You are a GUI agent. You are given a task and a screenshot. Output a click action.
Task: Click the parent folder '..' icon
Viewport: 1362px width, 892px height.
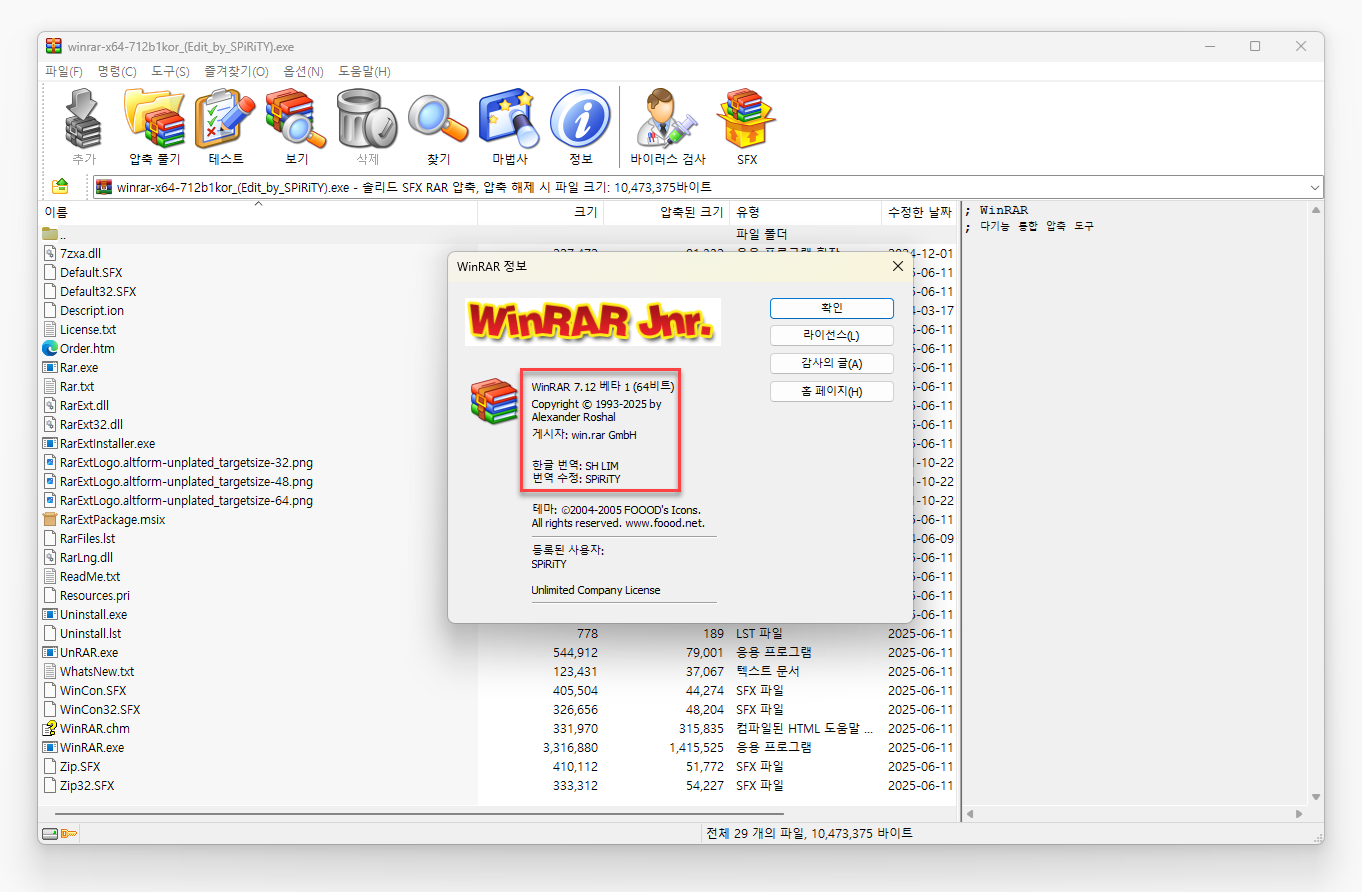(51, 234)
